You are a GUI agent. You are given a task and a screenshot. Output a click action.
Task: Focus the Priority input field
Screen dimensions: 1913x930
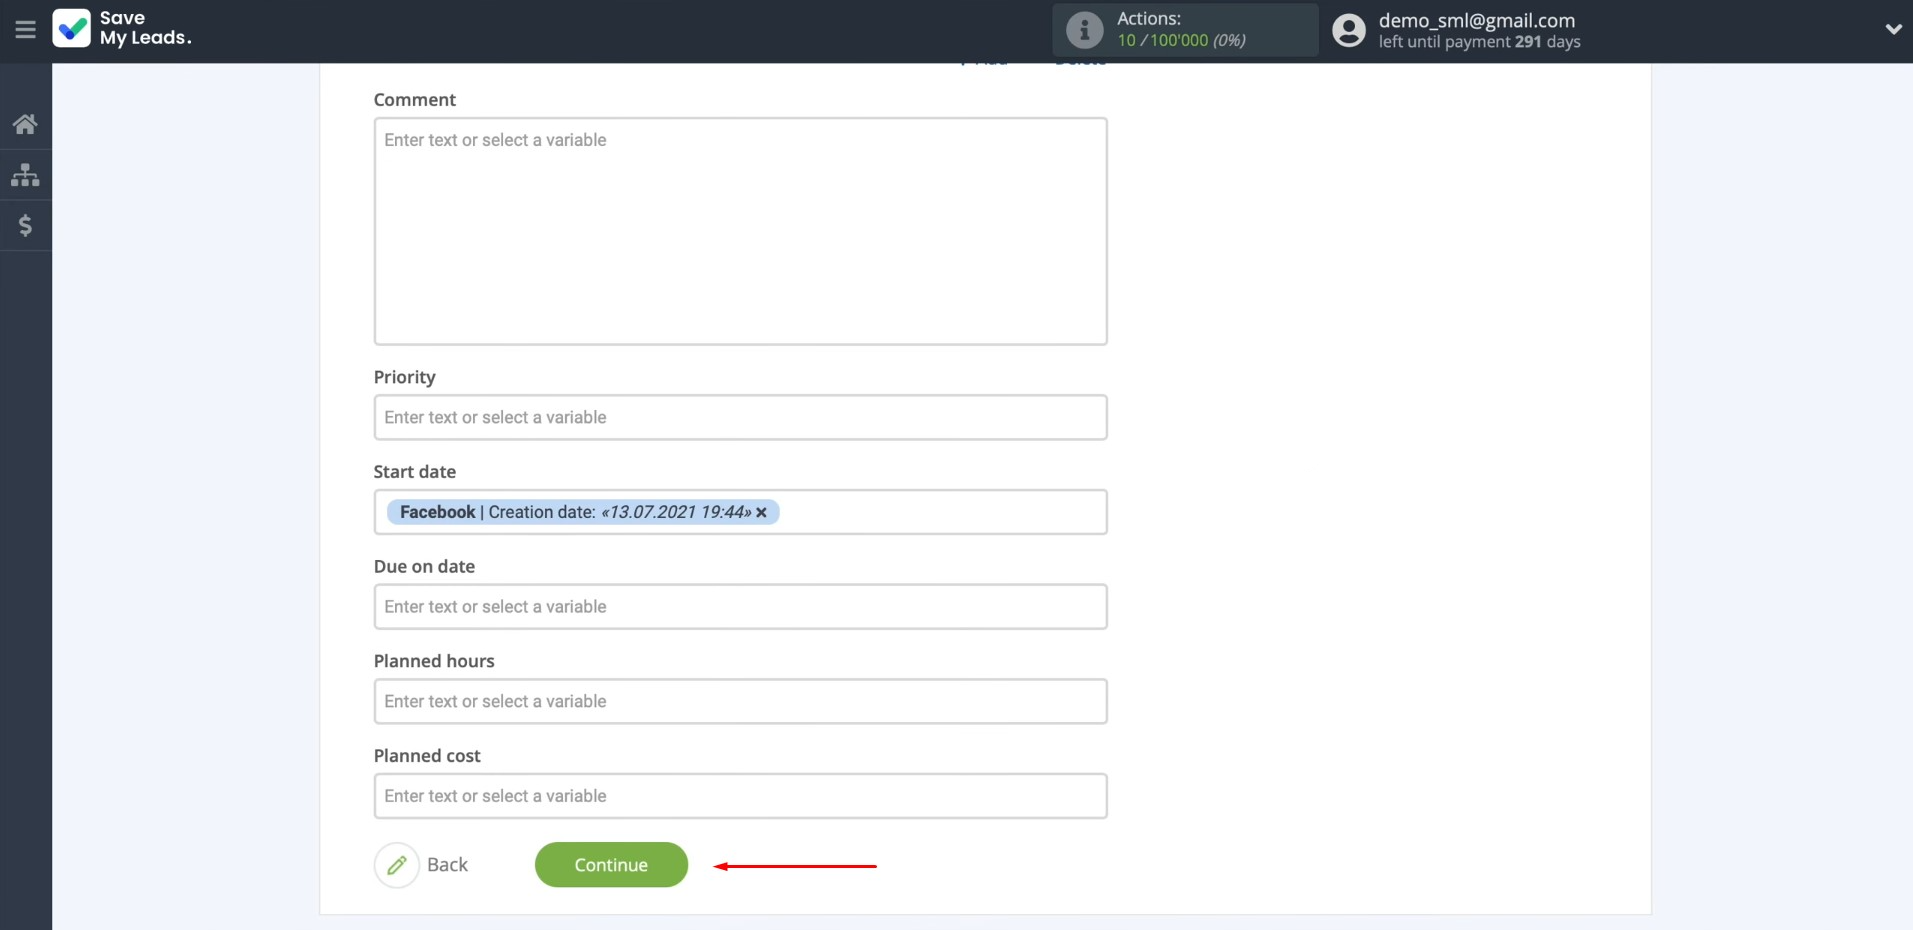[740, 417]
